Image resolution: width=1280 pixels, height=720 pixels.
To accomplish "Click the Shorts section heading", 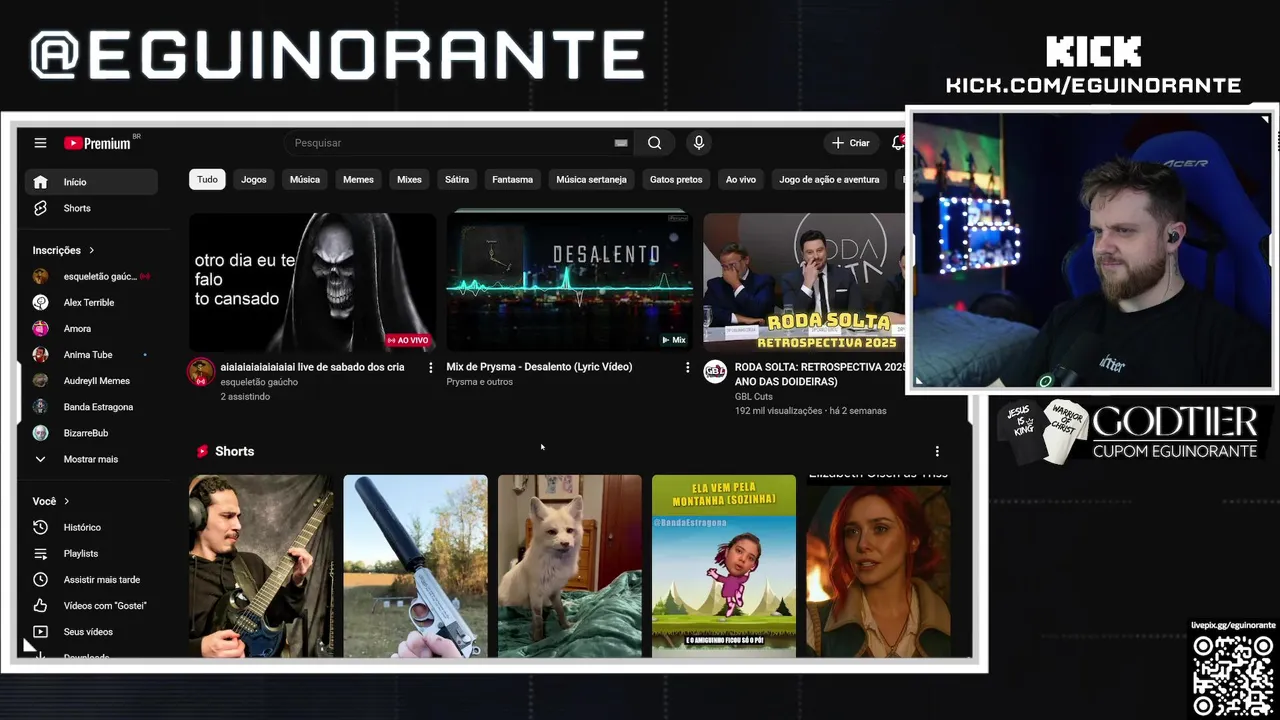I will [x=234, y=452].
